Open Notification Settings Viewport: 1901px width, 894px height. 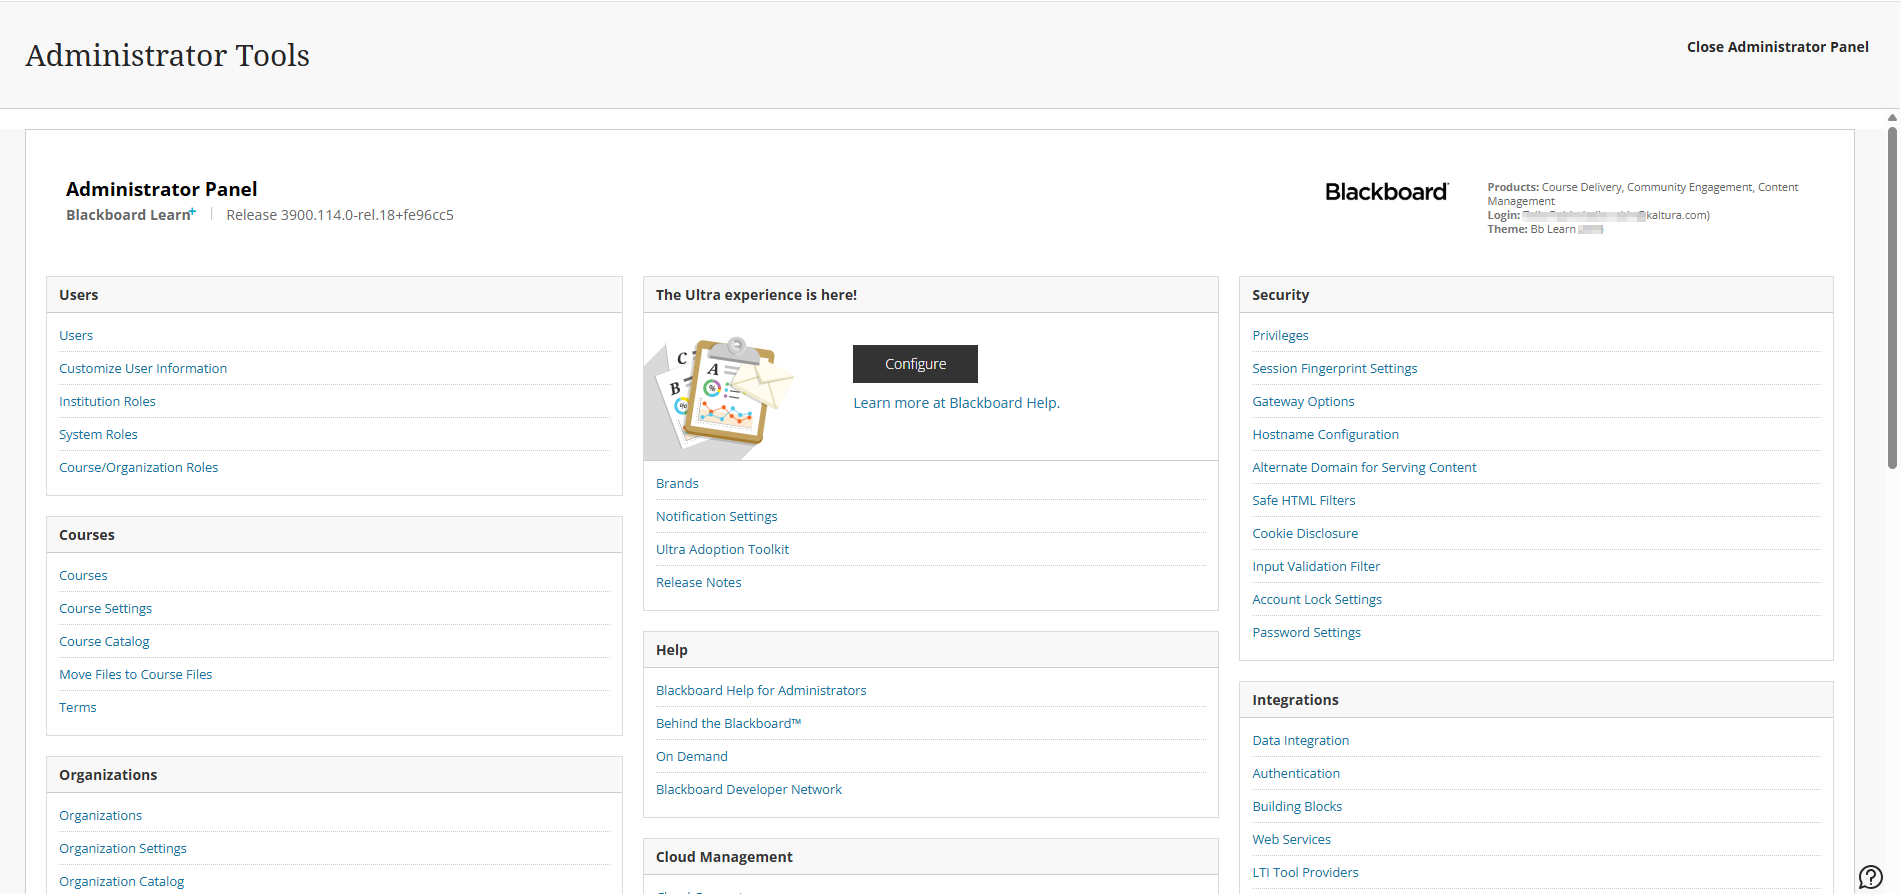[x=716, y=517]
